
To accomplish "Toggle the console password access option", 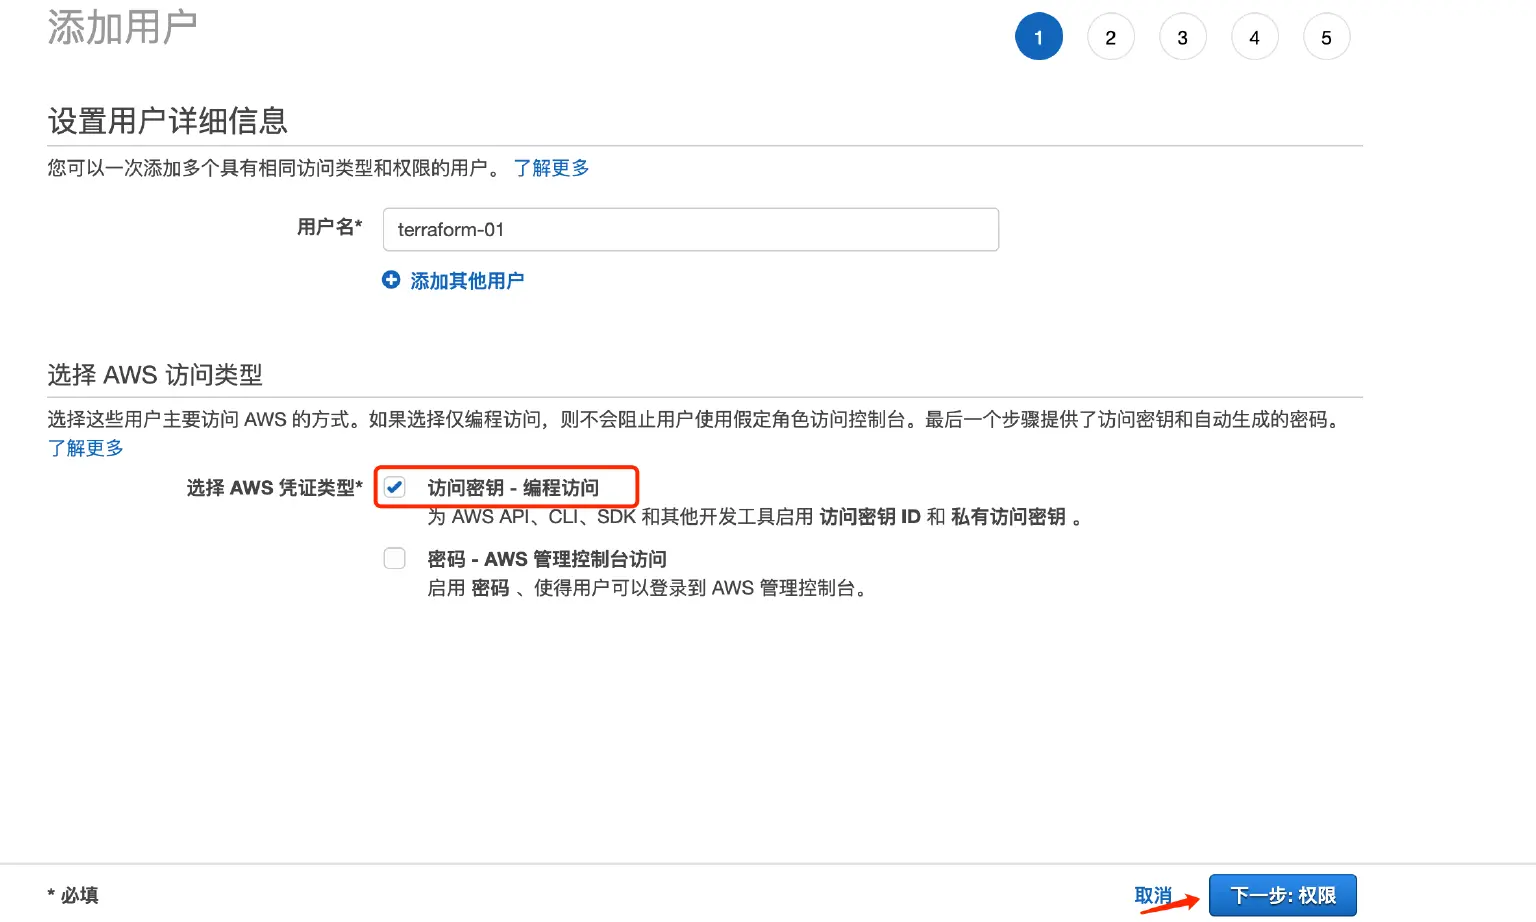I will point(394,558).
